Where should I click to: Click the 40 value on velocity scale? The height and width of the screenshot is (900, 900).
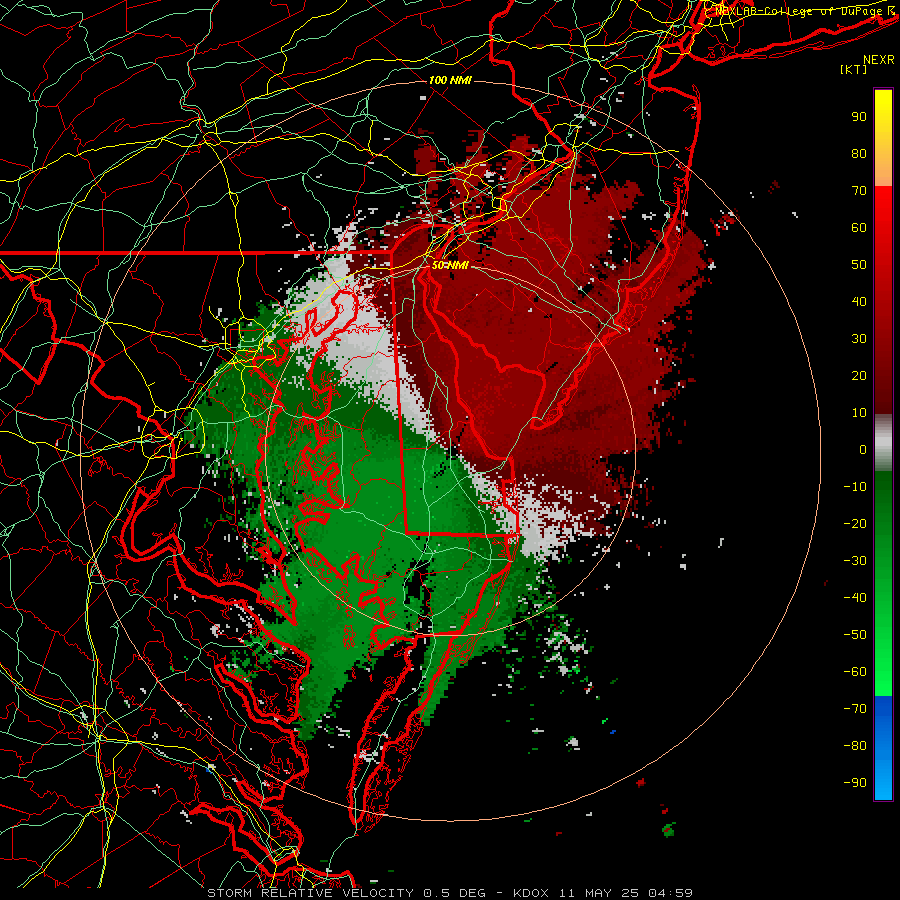coord(859,301)
